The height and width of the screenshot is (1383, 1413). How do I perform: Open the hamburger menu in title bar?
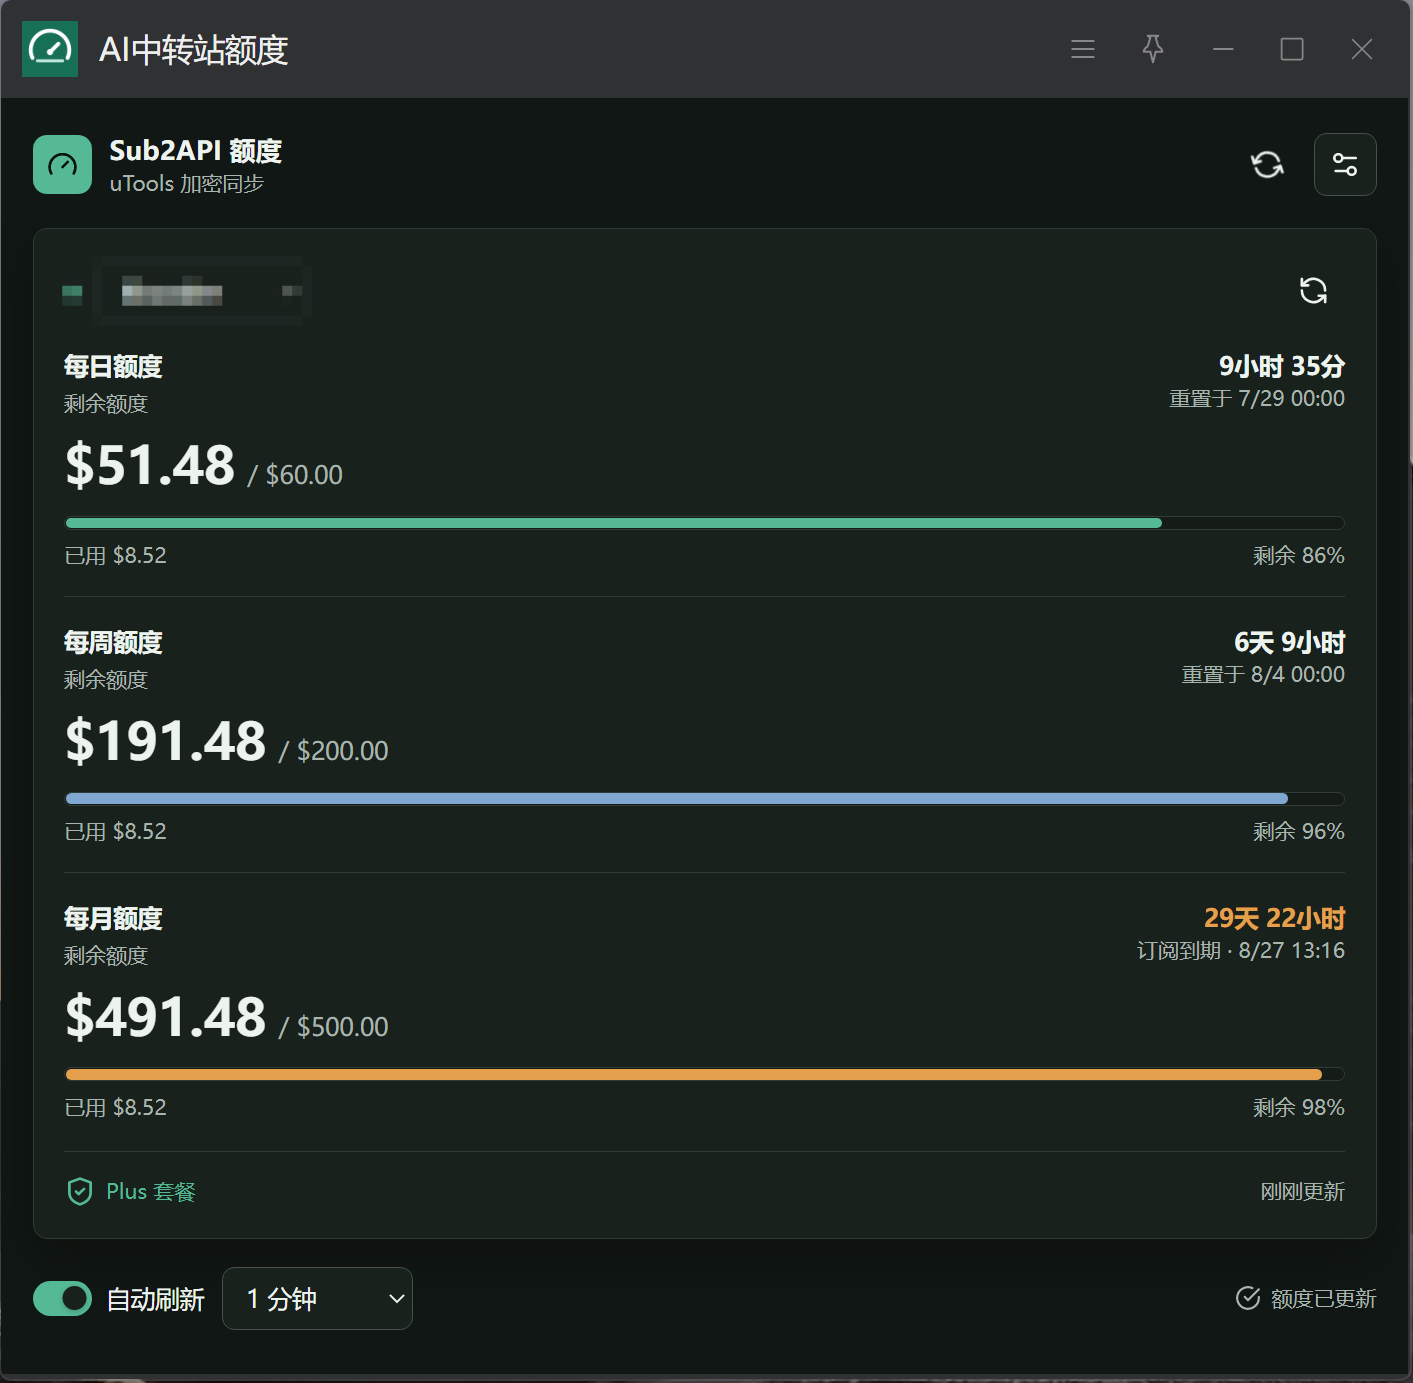click(1083, 49)
